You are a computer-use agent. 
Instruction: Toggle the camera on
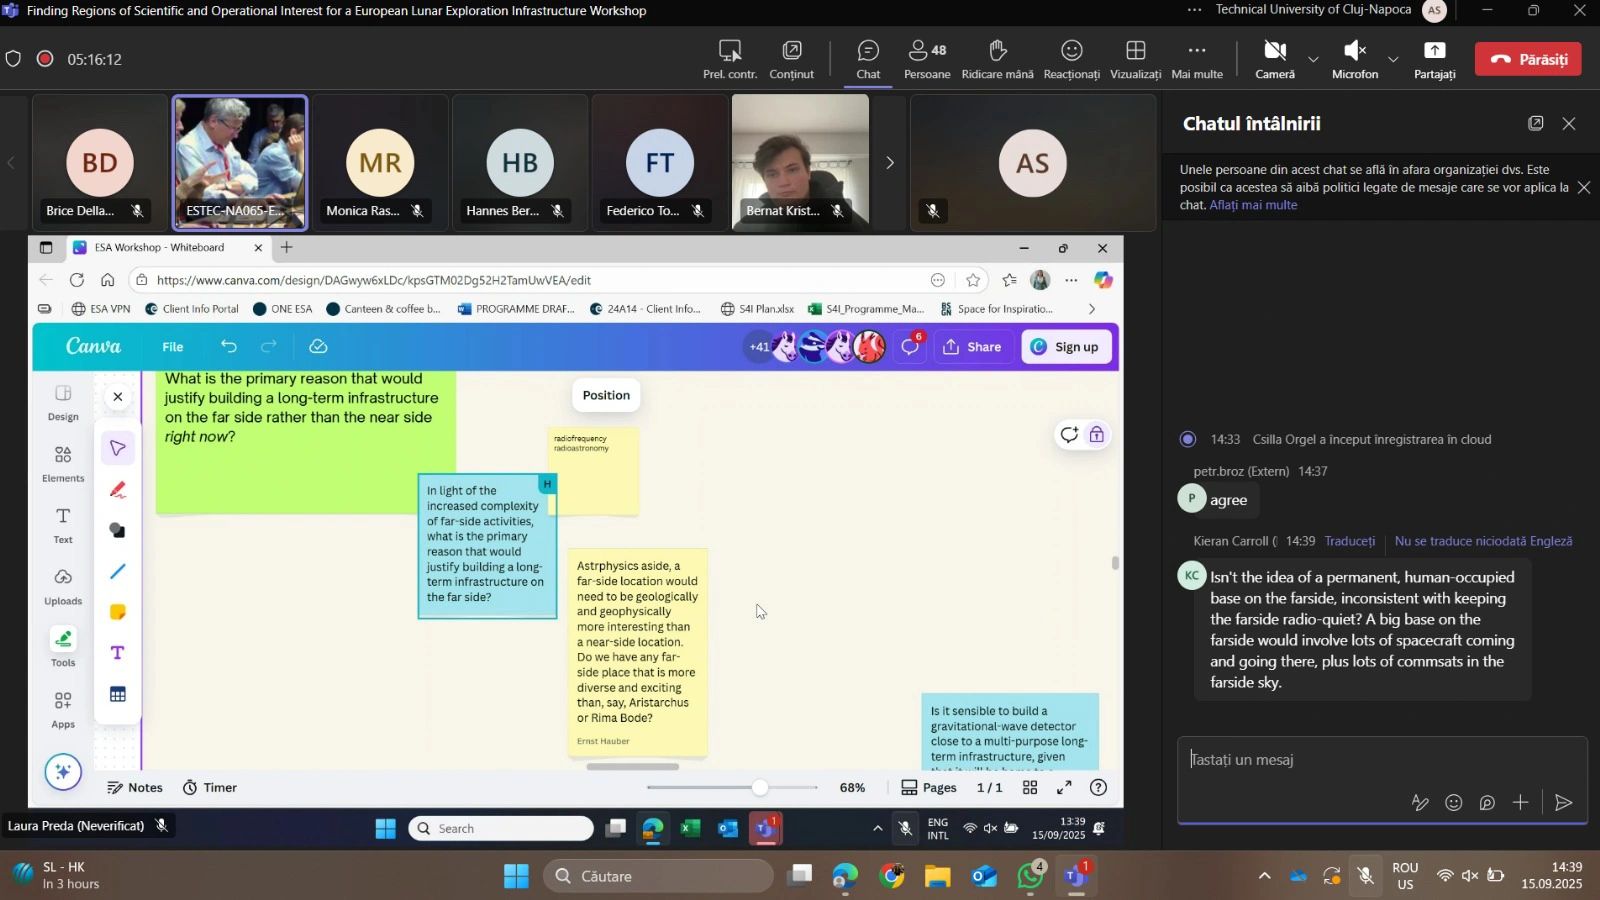(1274, 59)
